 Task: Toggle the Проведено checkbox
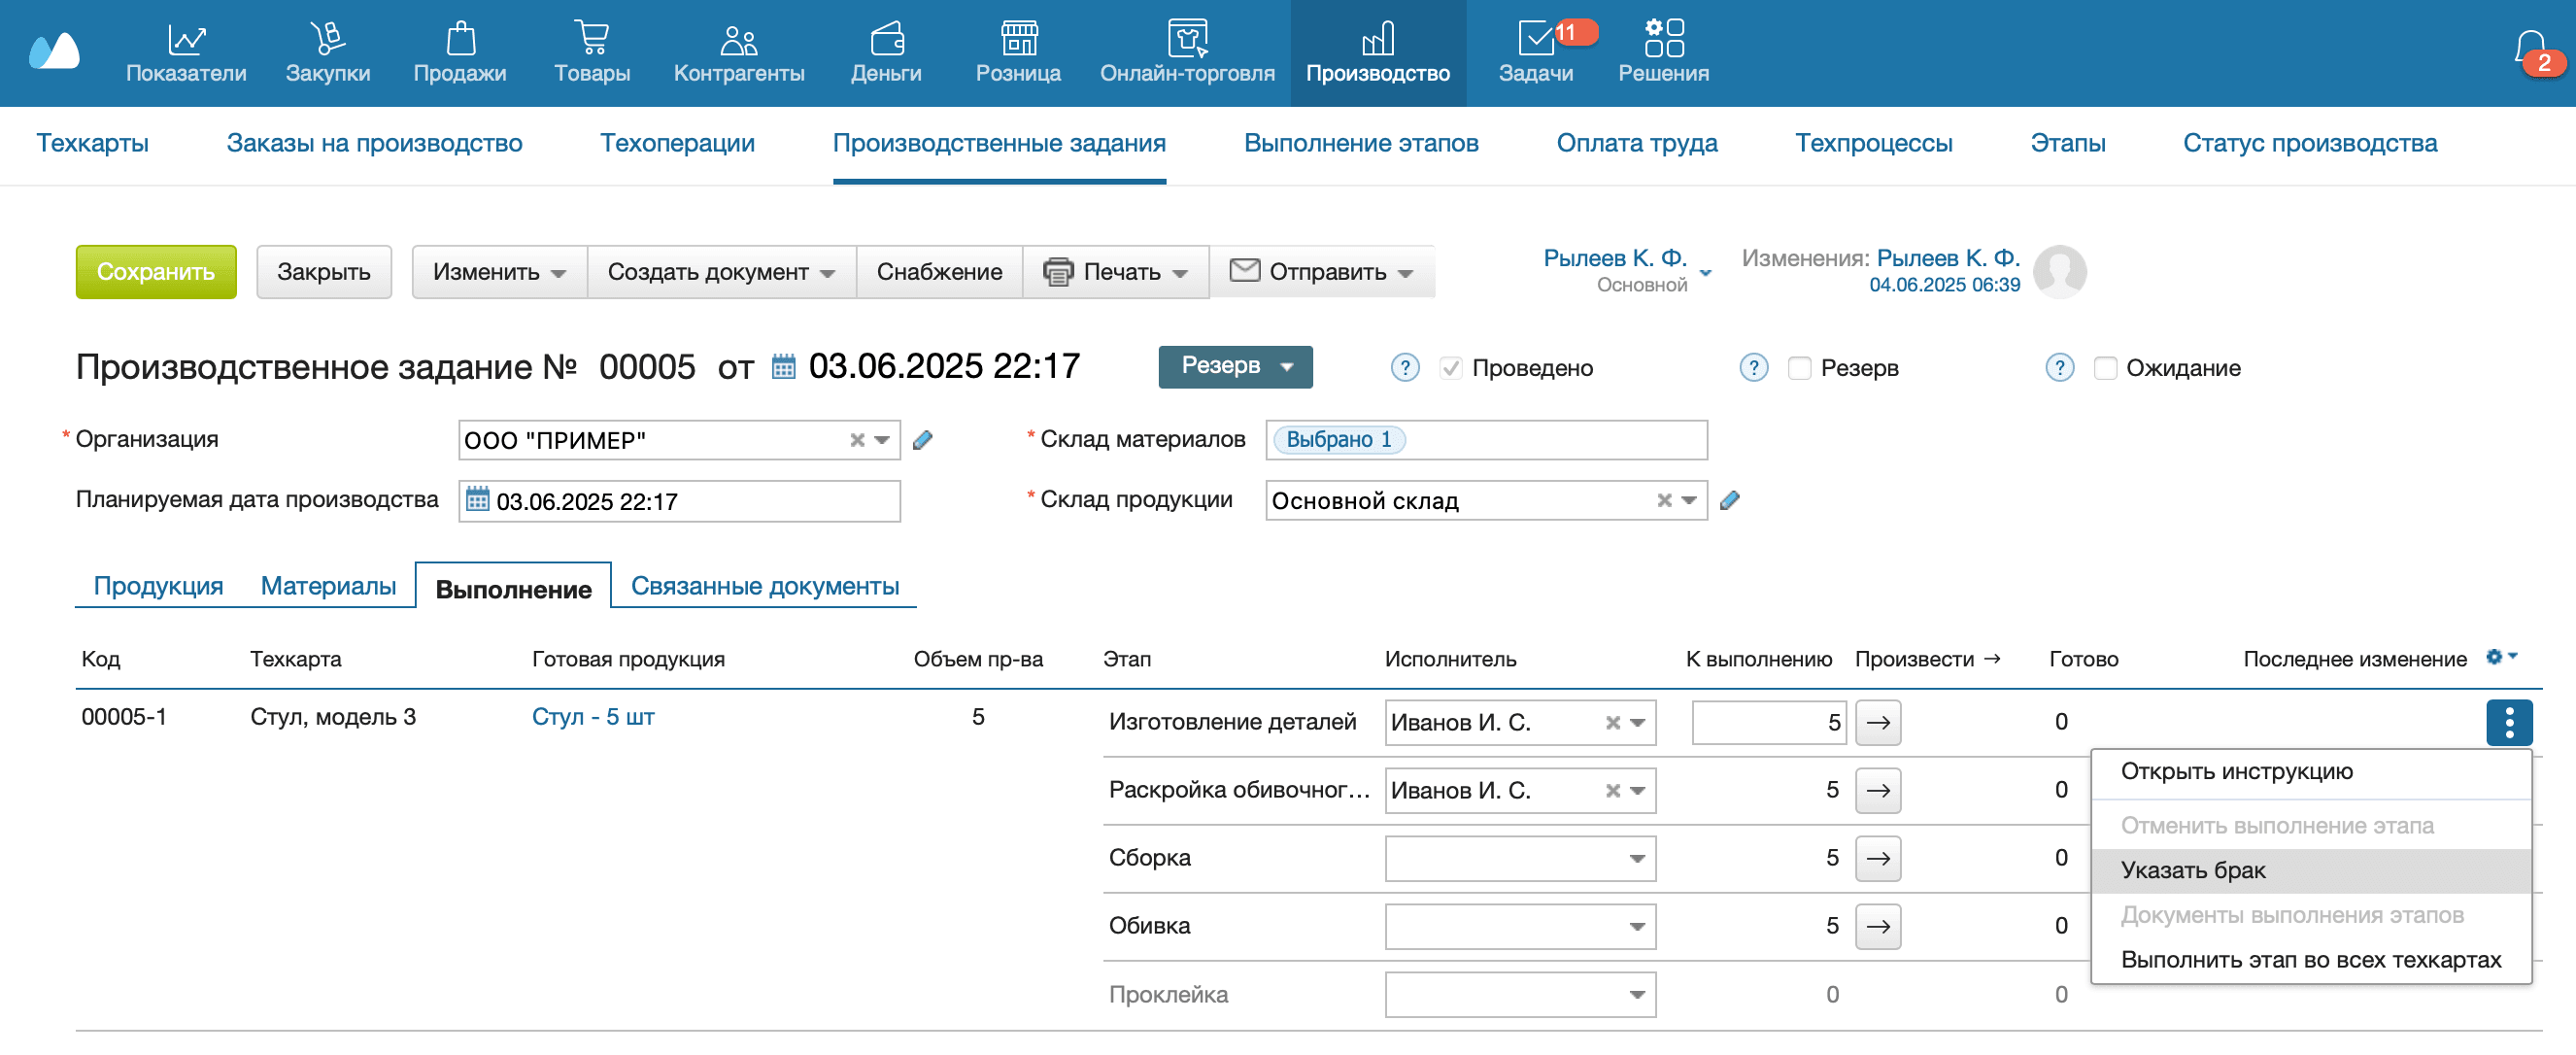[x=1450, y=368]
